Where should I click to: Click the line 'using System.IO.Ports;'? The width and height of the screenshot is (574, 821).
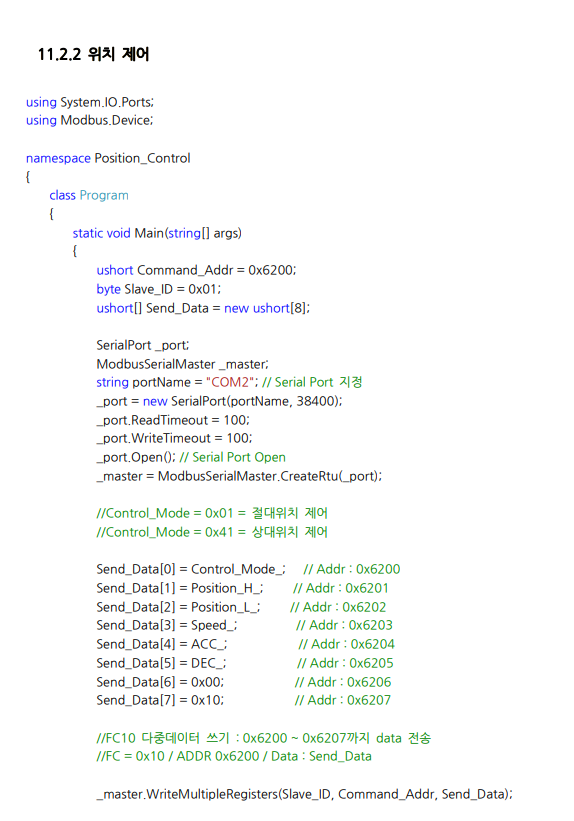coord(90,102)
